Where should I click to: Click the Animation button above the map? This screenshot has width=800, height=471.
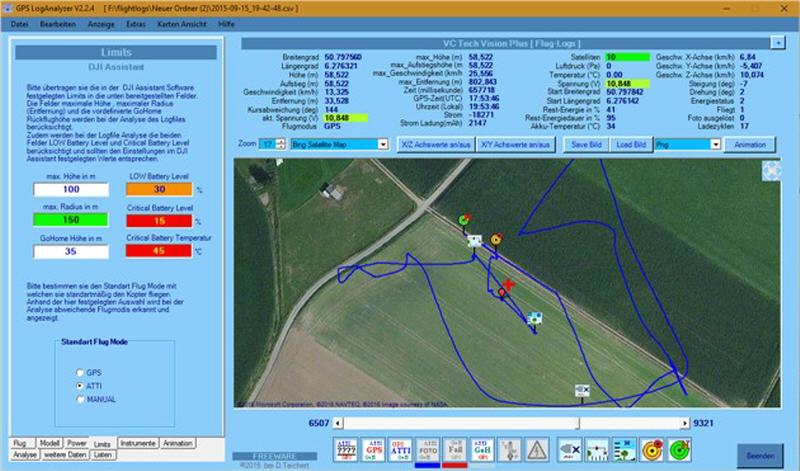(x=749, y=145)
